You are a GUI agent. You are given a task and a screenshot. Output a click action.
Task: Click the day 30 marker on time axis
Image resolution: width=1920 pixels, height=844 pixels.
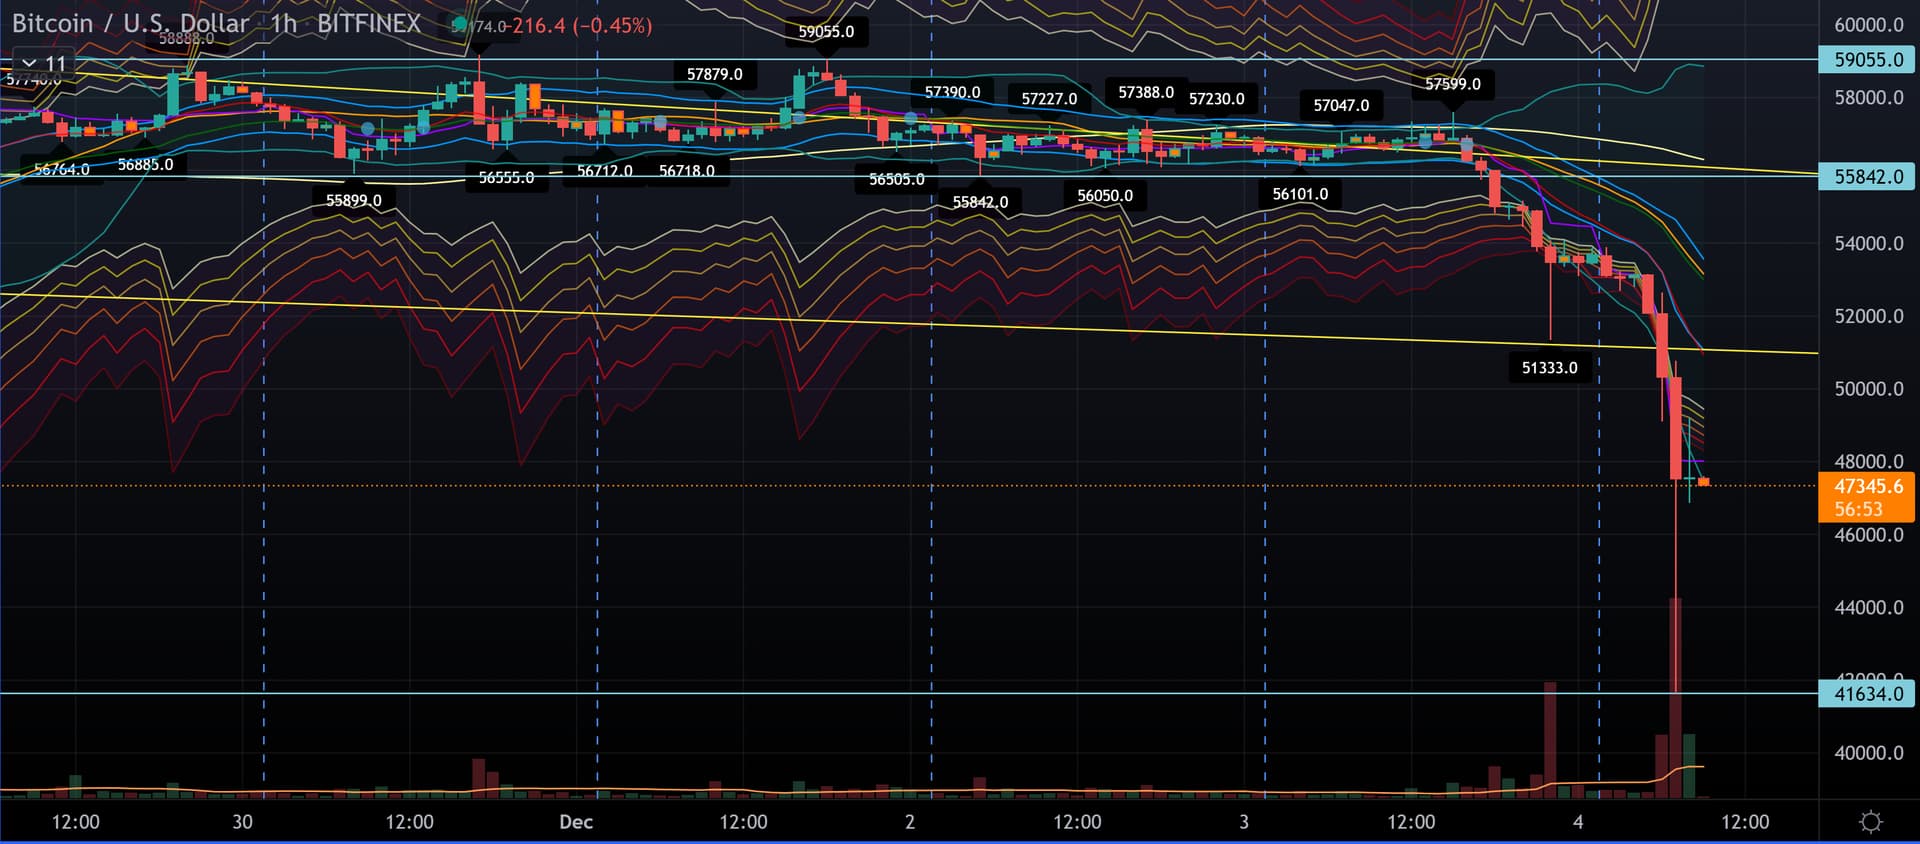tap(242, 822)
